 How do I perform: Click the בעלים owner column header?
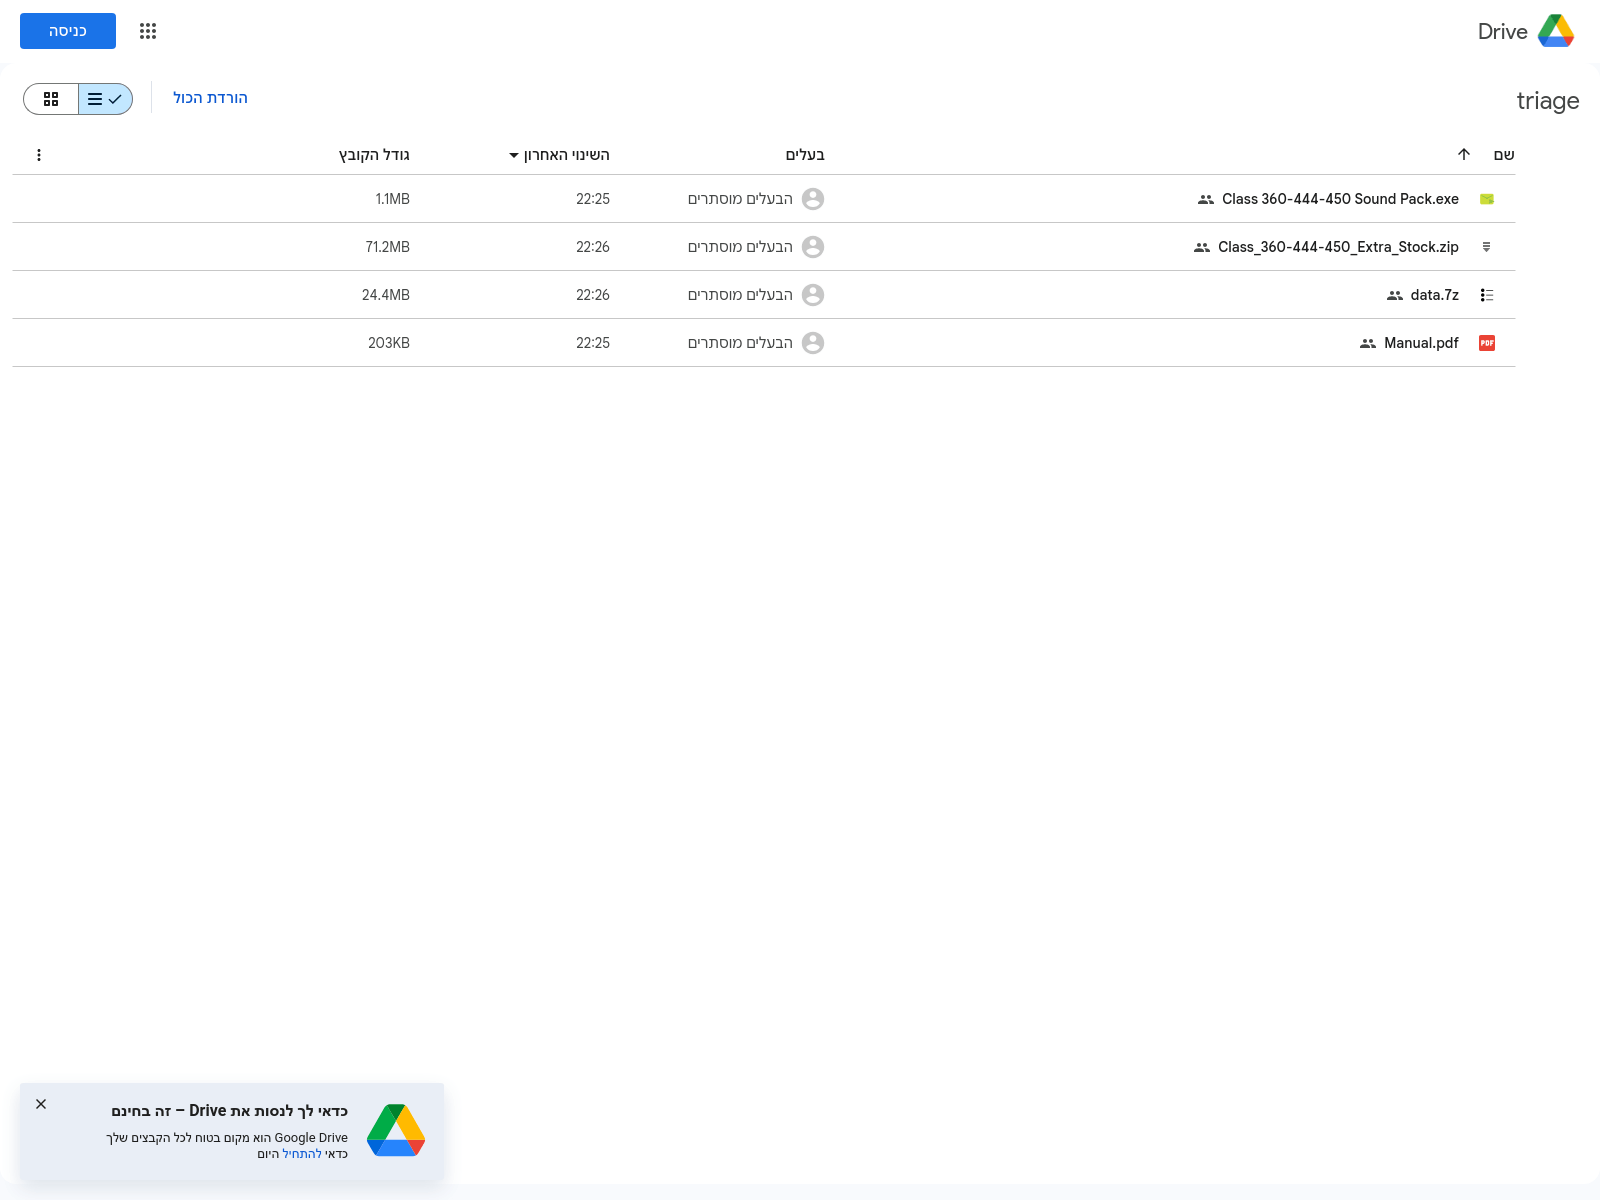coord(805,154)
